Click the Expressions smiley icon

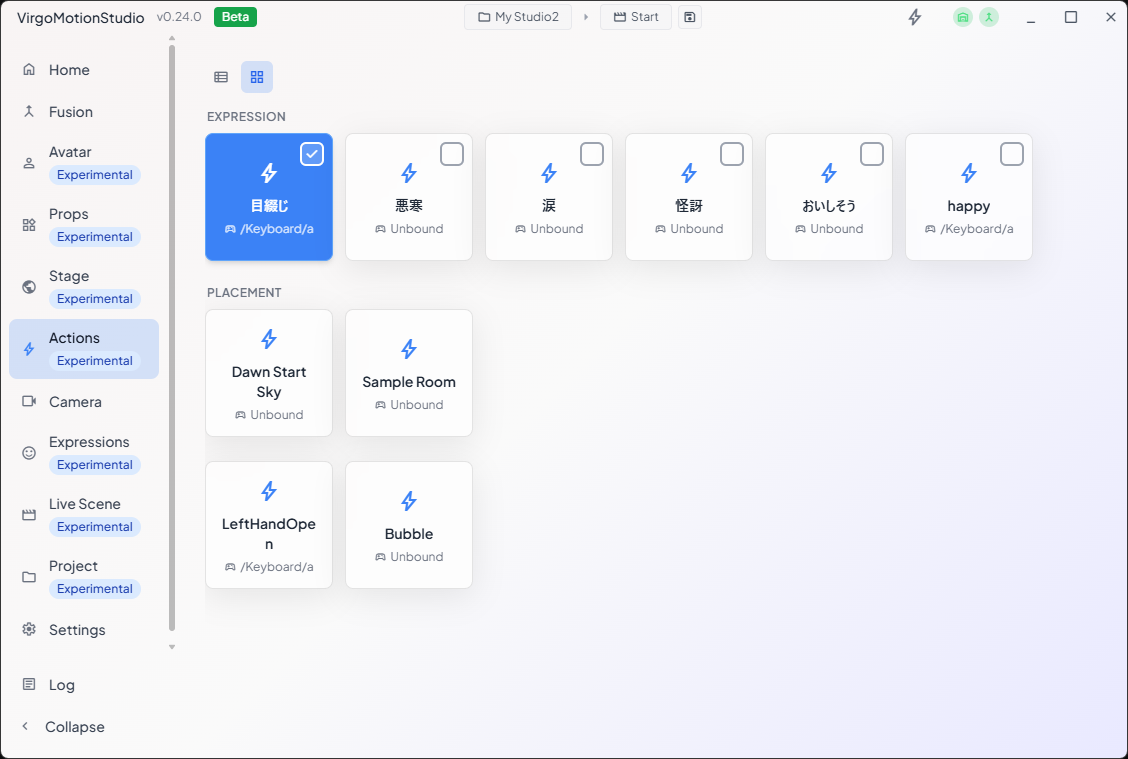pos(29,453)
